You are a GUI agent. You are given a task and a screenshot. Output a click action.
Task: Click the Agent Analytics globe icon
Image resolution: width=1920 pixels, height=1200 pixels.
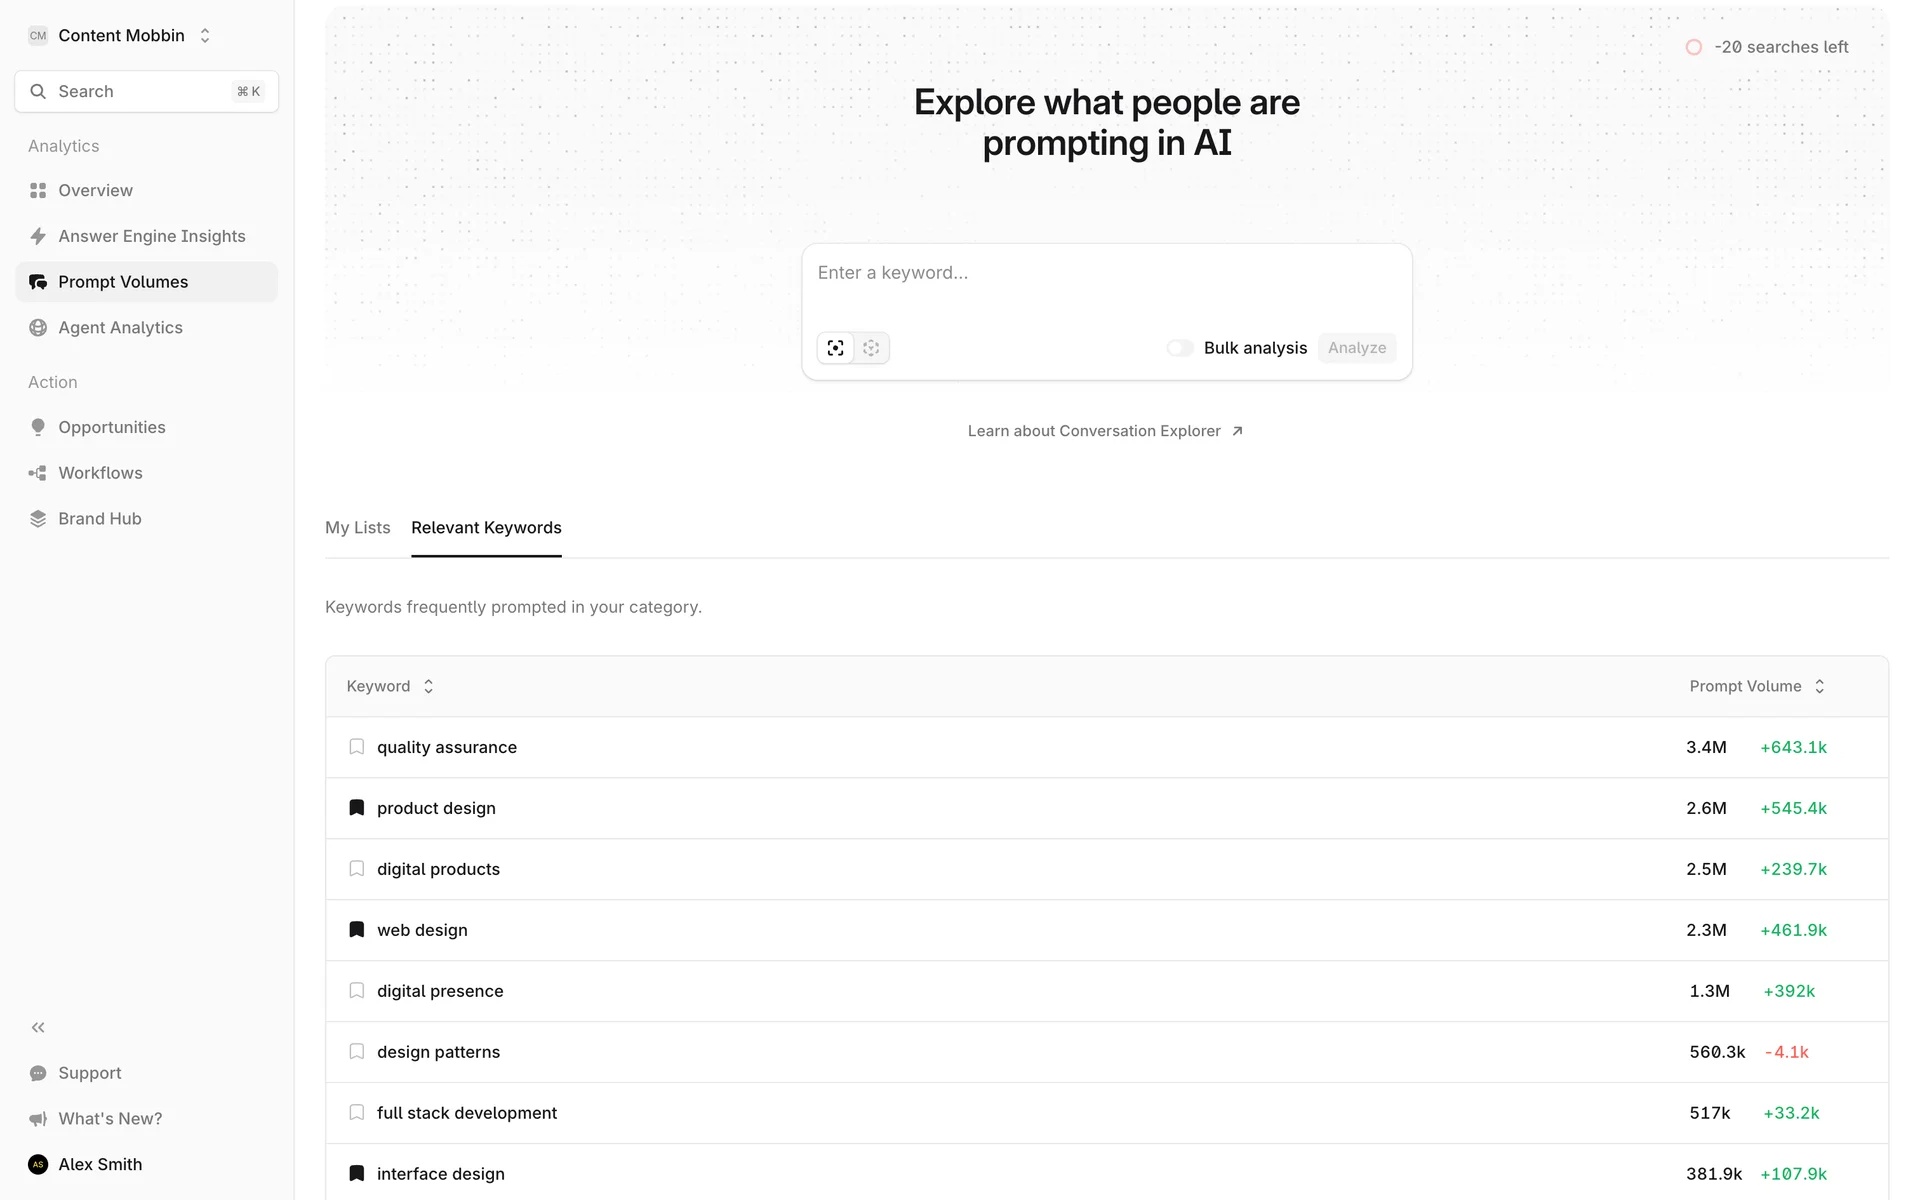38,328
